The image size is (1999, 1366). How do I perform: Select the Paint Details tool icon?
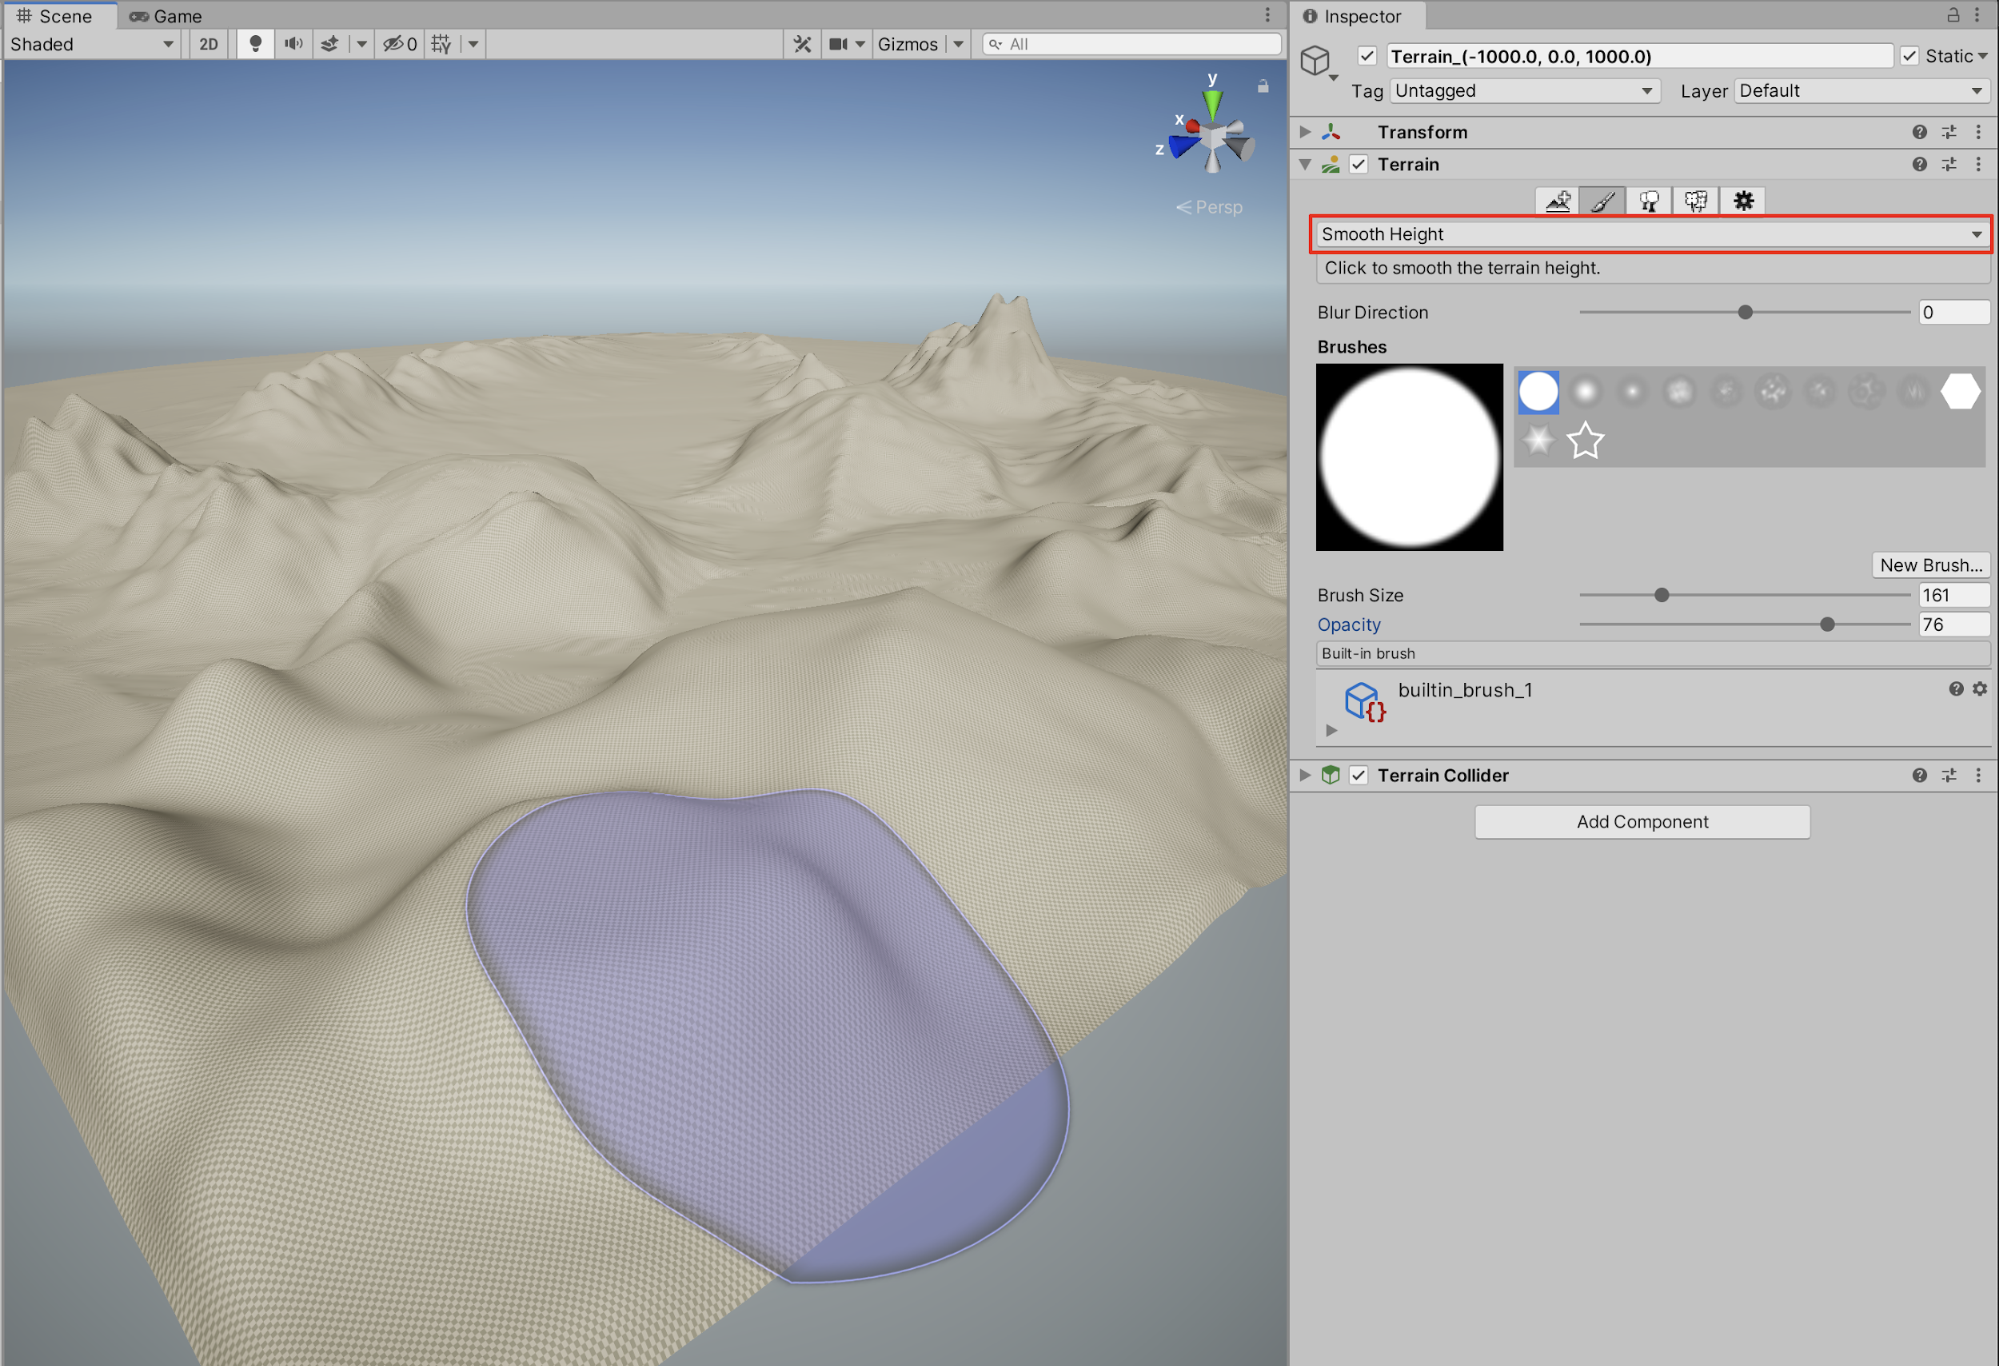[x=1696, y=201]
